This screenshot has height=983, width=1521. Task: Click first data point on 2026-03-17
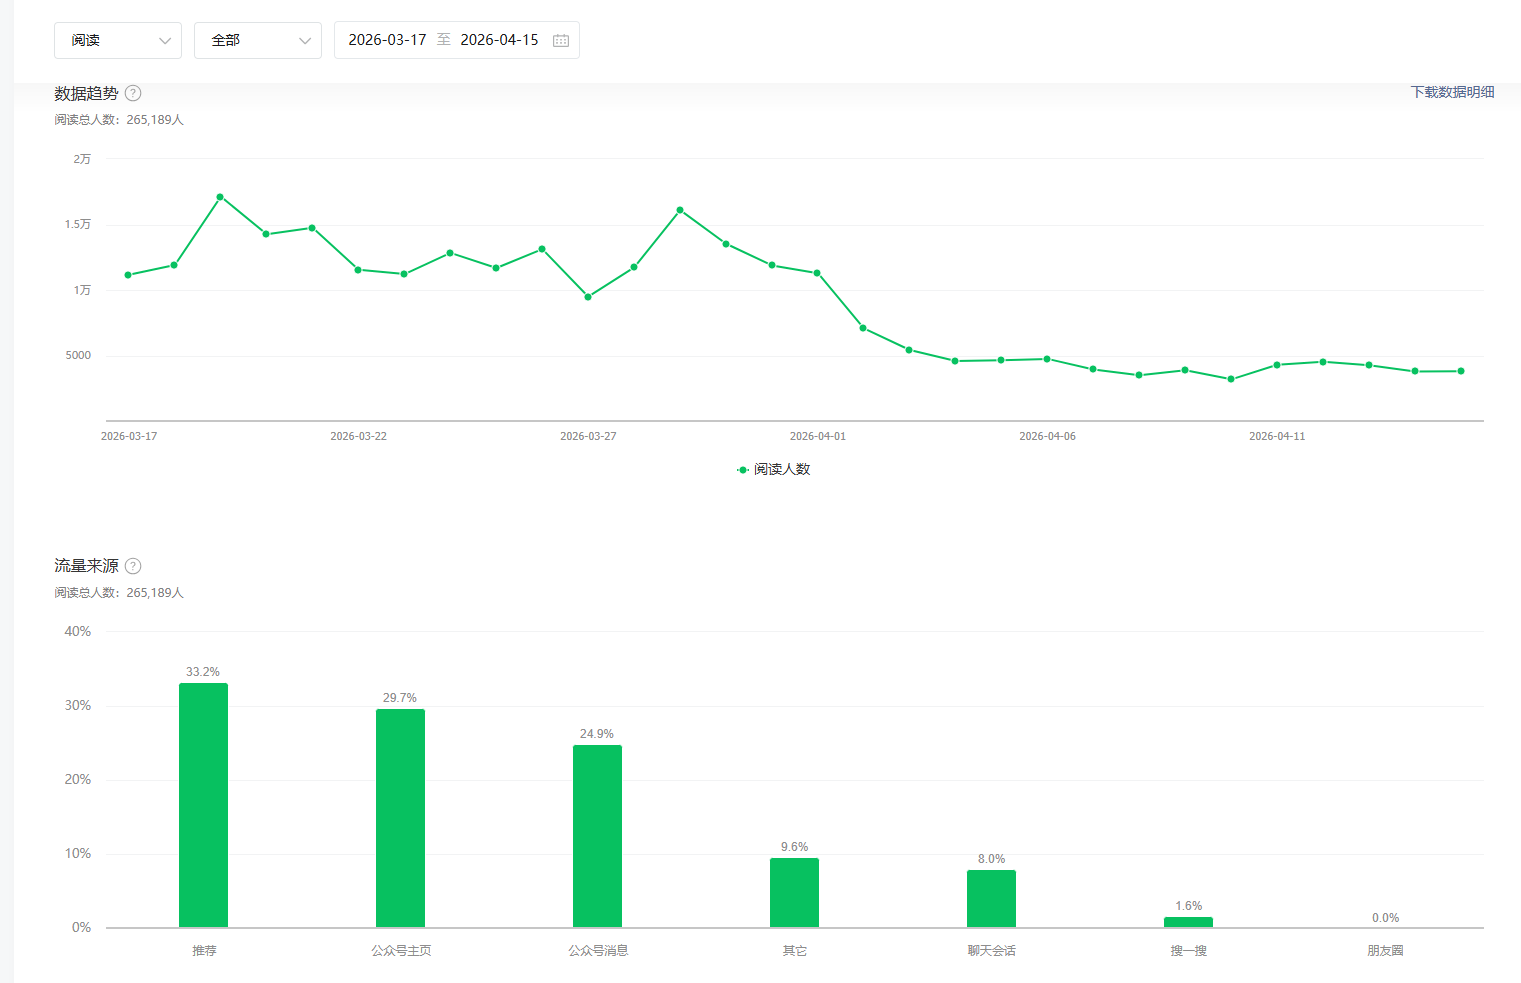(x=128, y=275)
